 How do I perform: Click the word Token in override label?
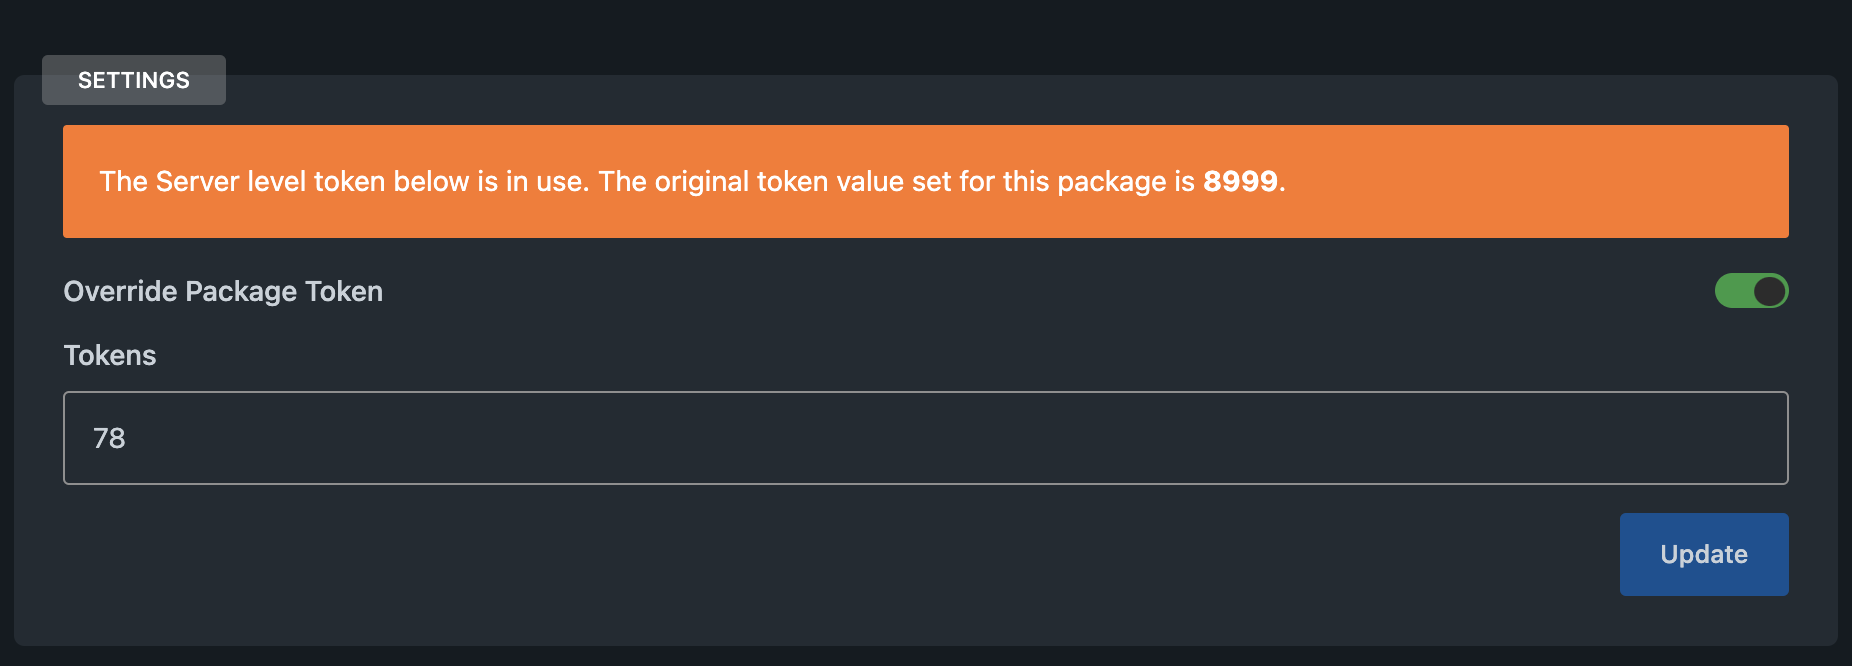click(344, 291)
